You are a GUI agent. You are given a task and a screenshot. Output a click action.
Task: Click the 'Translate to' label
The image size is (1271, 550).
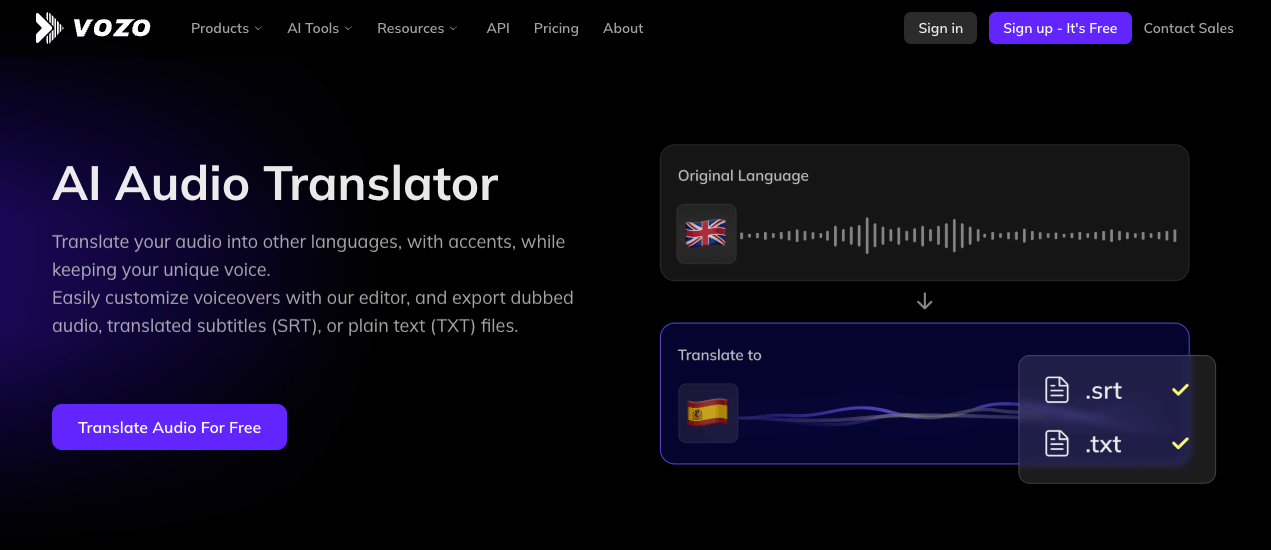click(719, 355)
